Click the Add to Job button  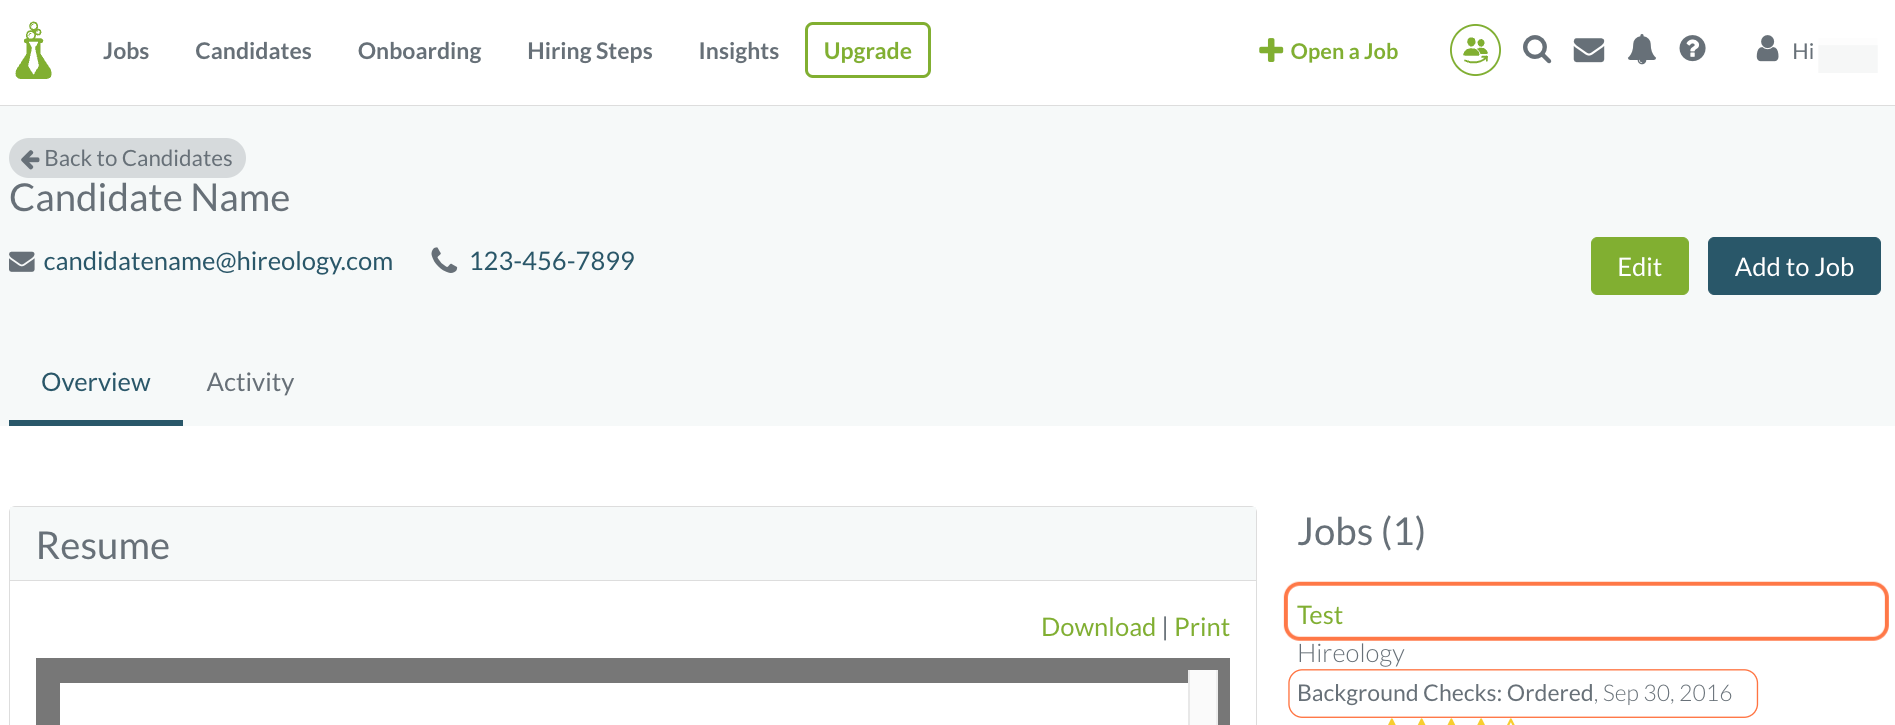[x=1793, y=266]
